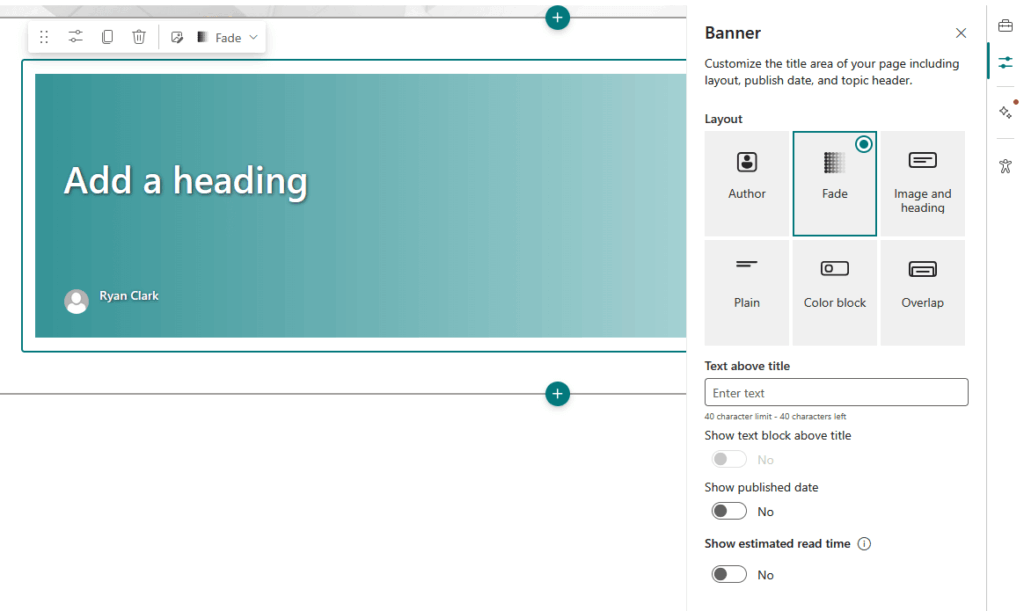Screen dimensions: 1024x611
Task: Toggle Show estimated read time switch
Action: pyautogui.click(x=729, y=574)
